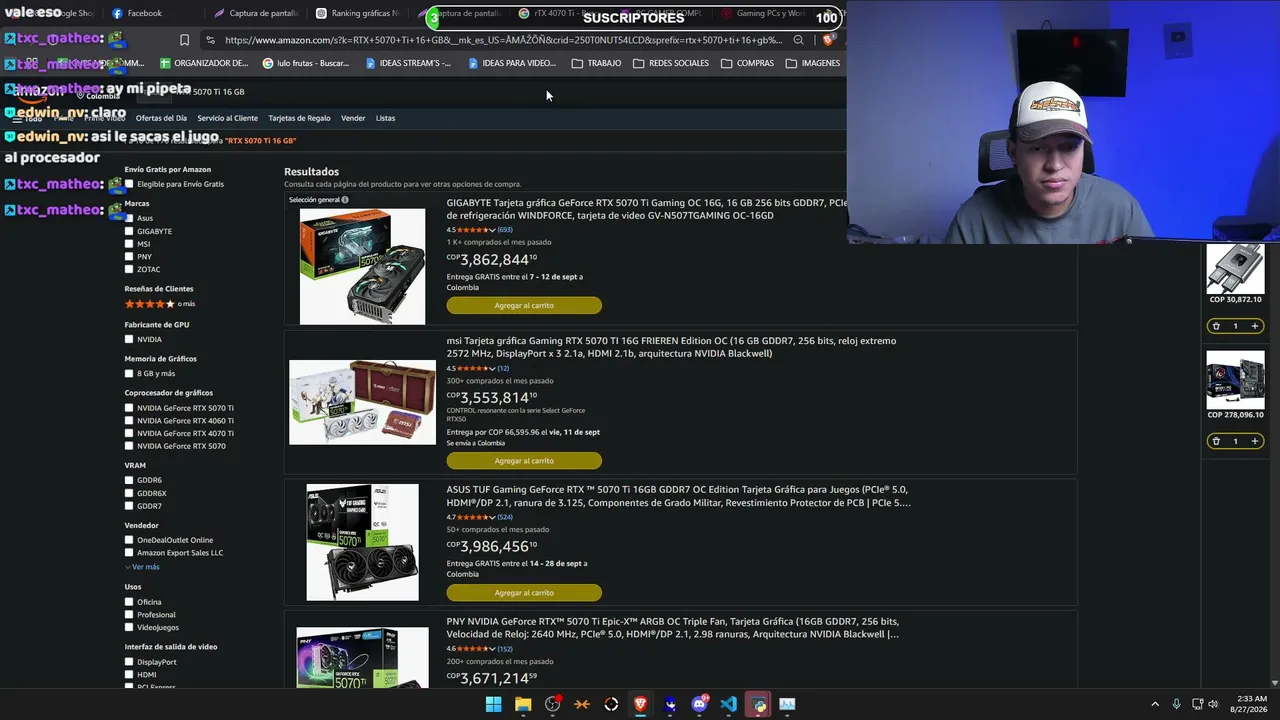This screenshot has height=720, width=1280.
Task: Check NVIDIA GeForce RTX 4060 Ti filter
Action: pos(129,421)
